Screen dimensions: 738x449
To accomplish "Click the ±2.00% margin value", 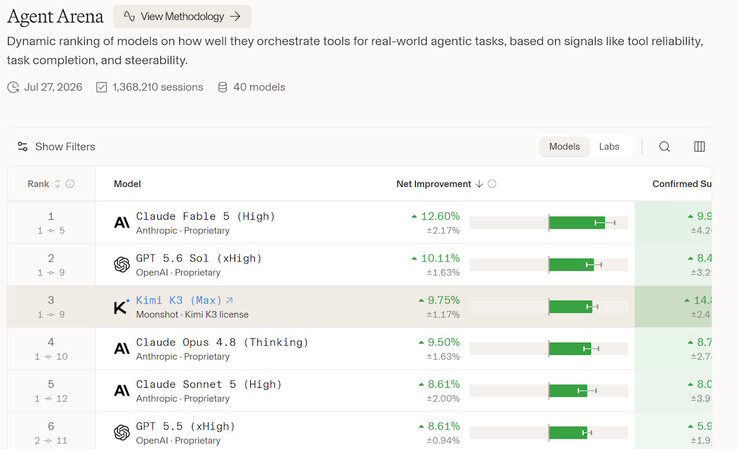I will pos(443,399).
